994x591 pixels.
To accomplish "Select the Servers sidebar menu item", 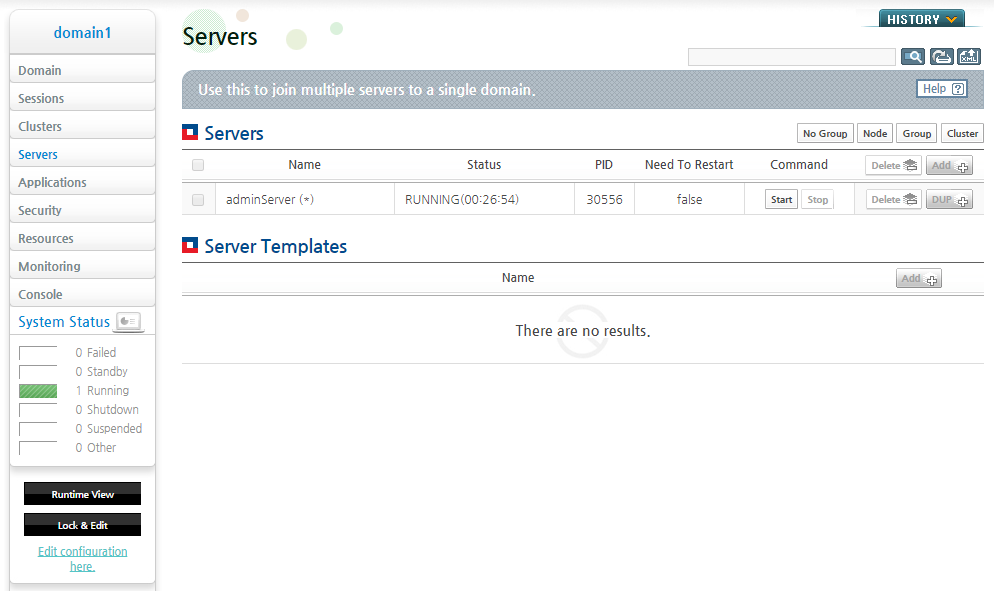I will pos(82,154).
